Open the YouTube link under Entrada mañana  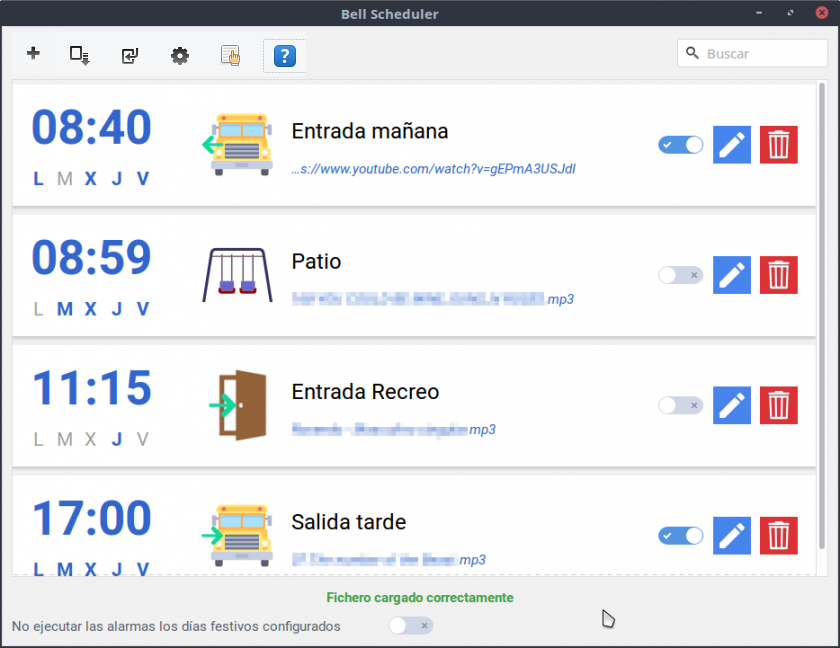pyautogui.click(x=433, y=169)
